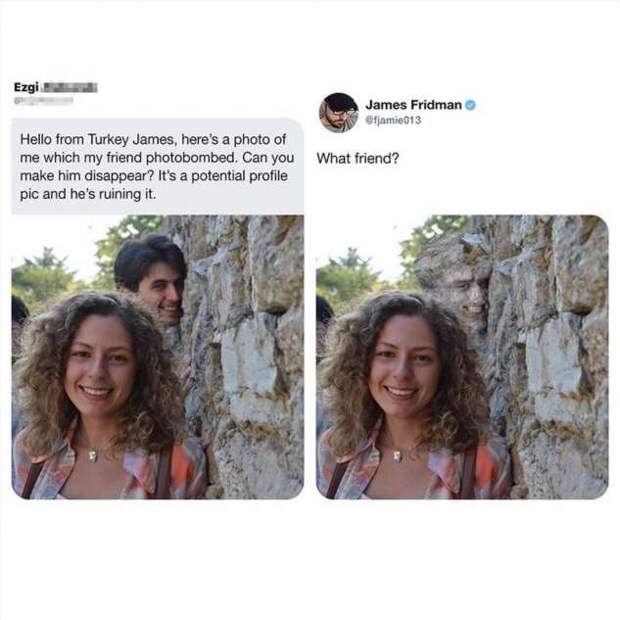Click the blue verified badge
The image size is (620, 620).
[x=470, y=105]
